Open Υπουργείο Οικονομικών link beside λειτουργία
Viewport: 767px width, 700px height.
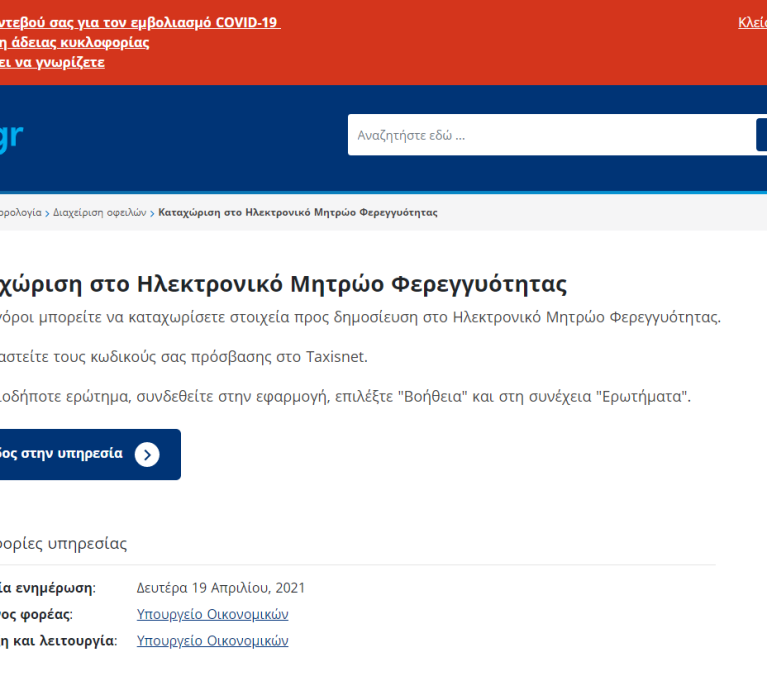point(212,641)
